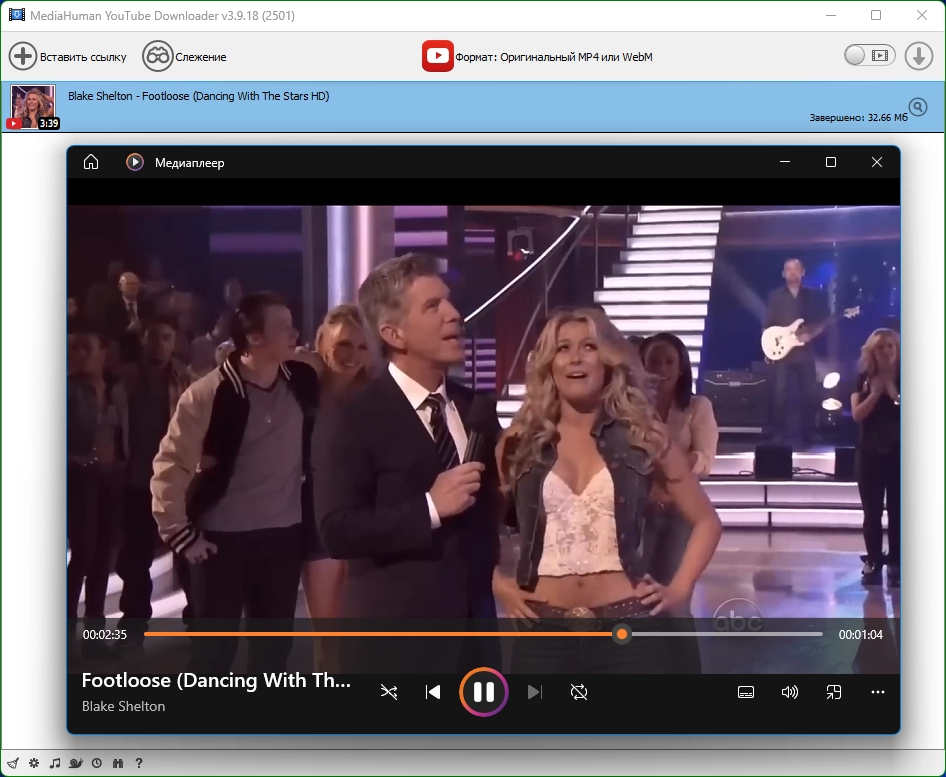Skip to previous track
The image size is (946, 777).
(433, 692)
